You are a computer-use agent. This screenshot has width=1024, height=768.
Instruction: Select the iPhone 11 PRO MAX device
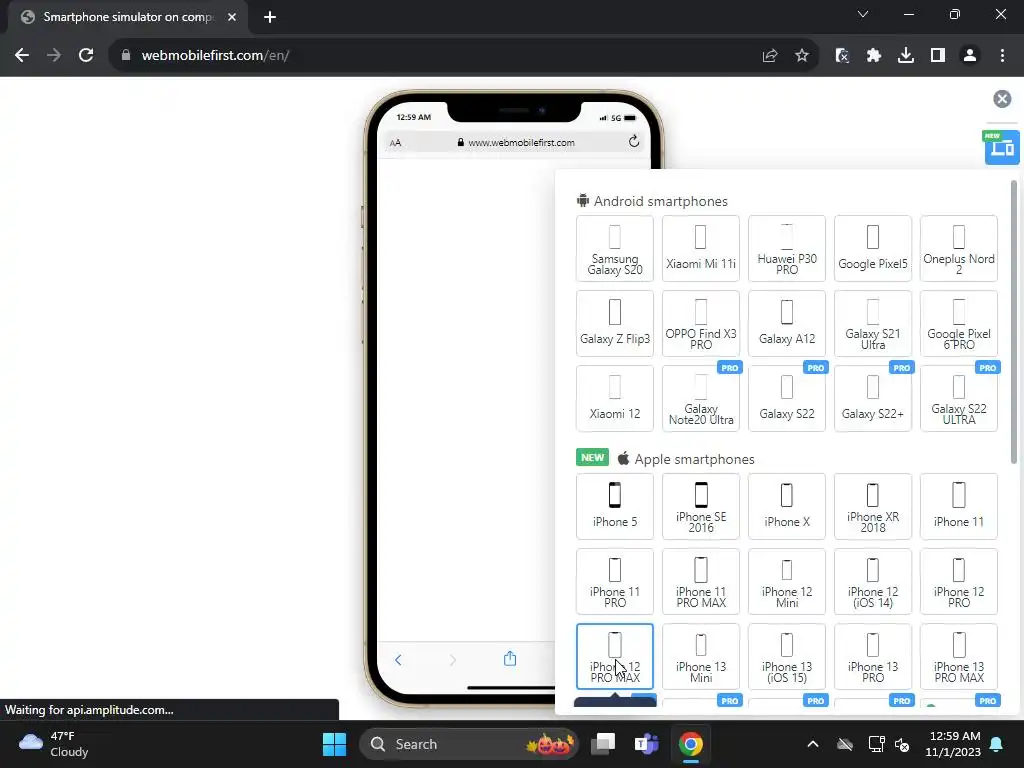point(701,582)
